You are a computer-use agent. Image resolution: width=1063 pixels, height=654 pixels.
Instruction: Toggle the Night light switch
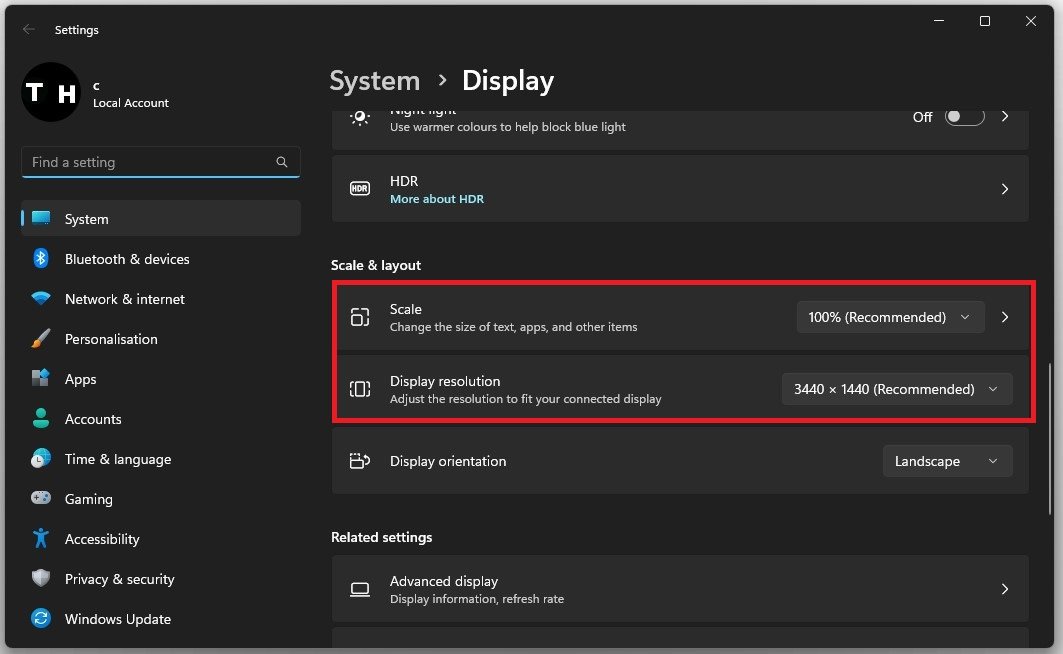point(965,117)
